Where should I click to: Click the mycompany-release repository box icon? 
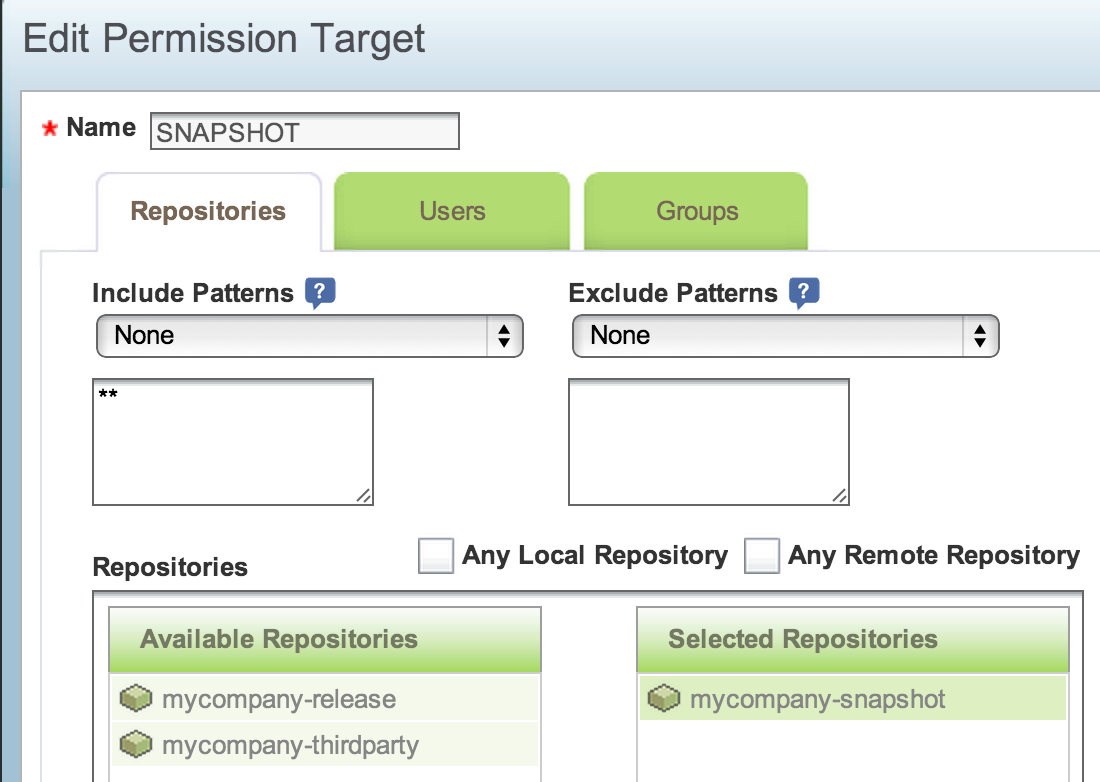[135, 699]
